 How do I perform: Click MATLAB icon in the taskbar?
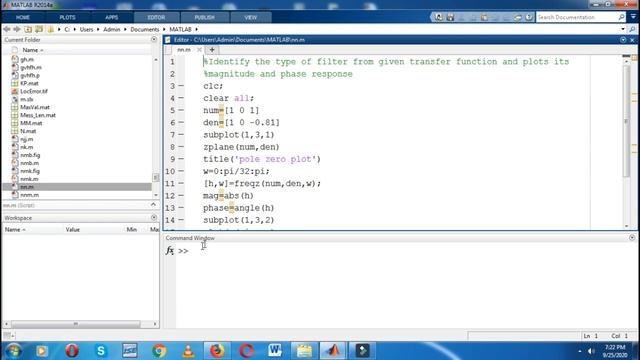coord(333,351)
